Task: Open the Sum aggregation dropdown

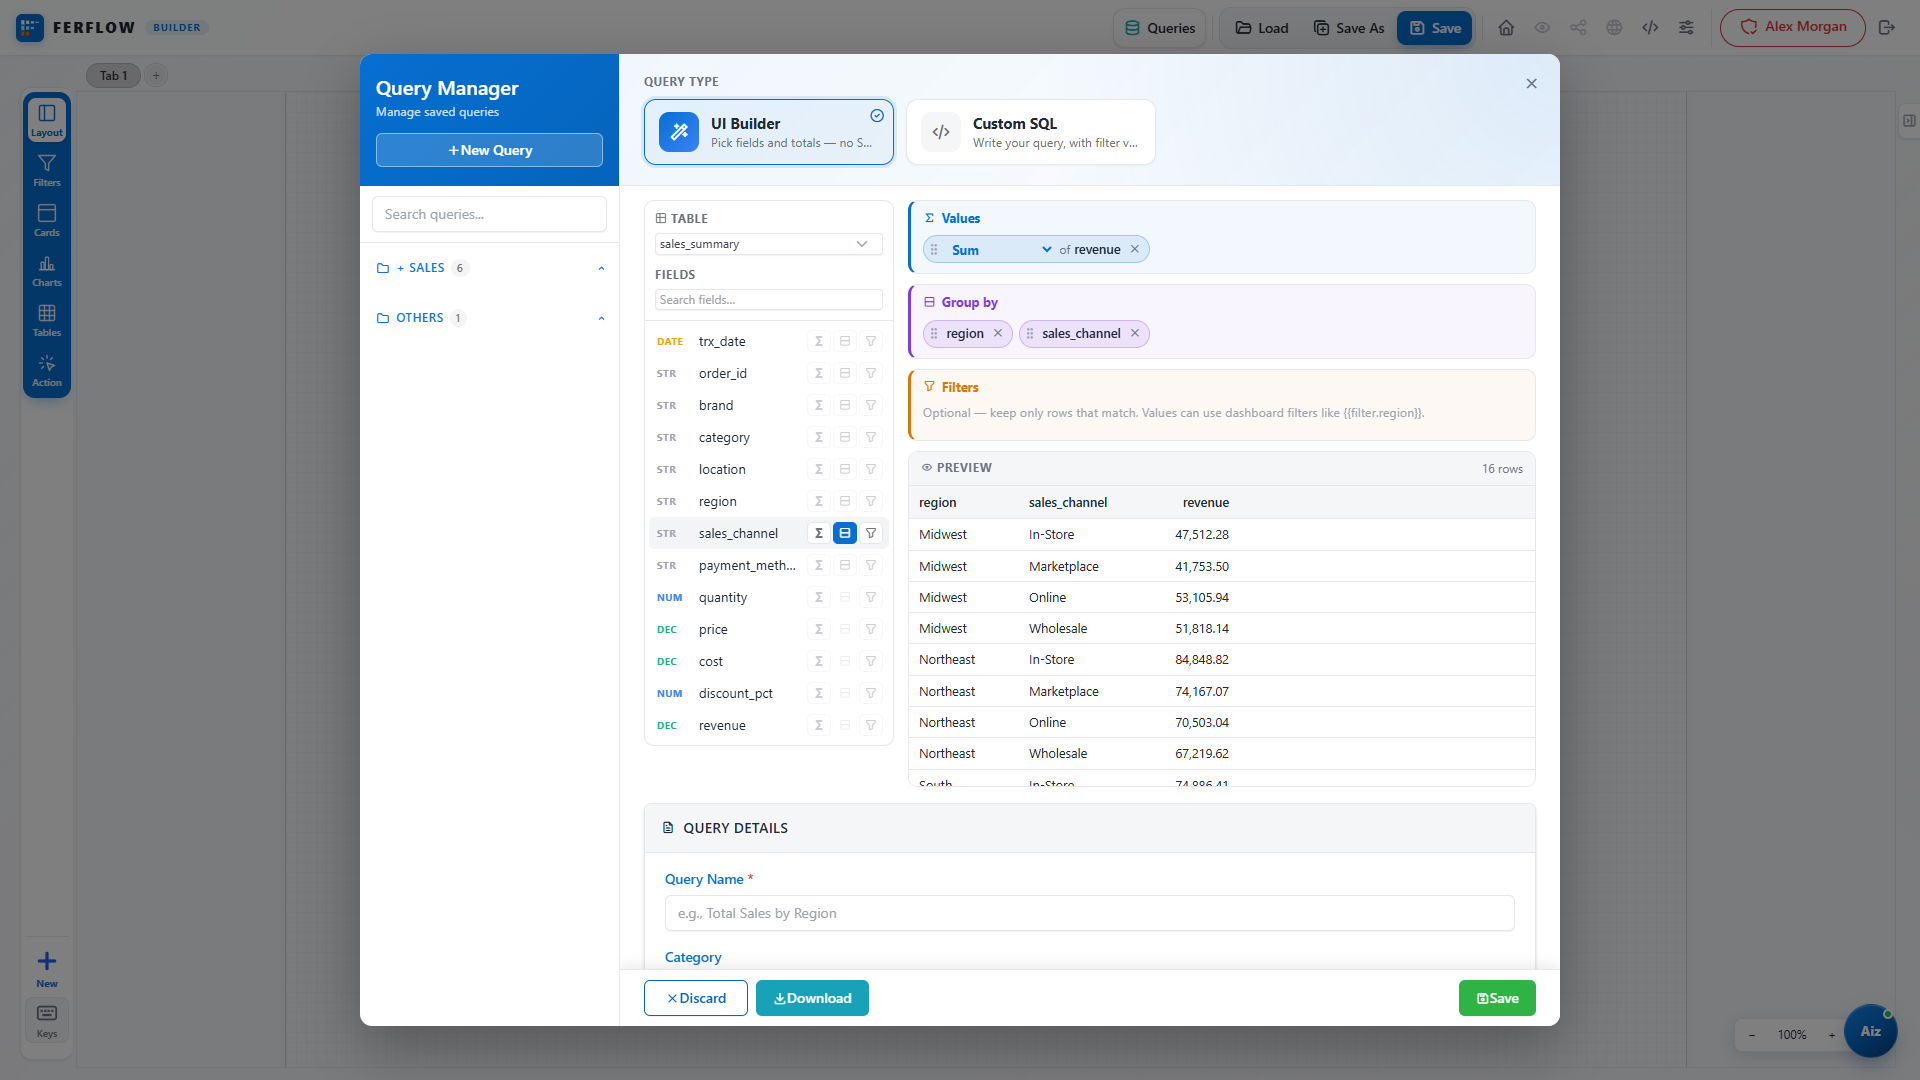Action: [1001, 250]
